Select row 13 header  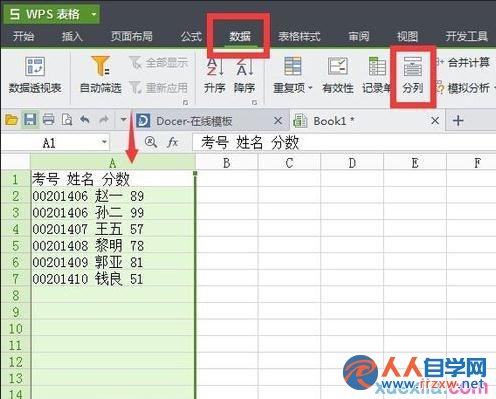point(16,378)
